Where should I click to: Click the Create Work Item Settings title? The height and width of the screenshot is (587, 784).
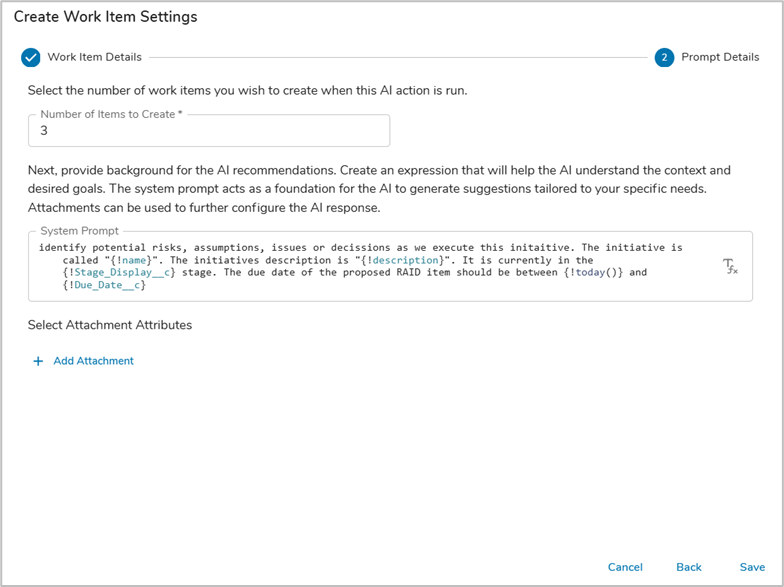tap(105, 17)
